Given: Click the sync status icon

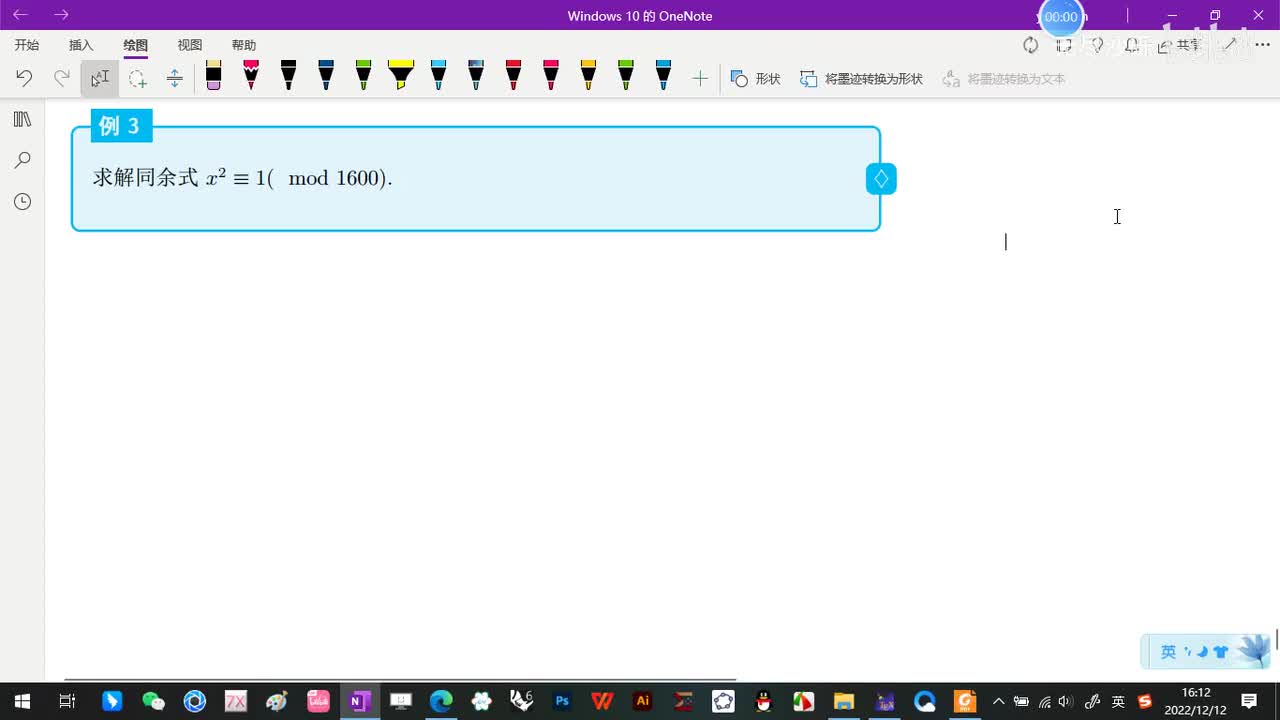Looking at the screenshot, I should pyautogui.click(x=1030, y=45).
